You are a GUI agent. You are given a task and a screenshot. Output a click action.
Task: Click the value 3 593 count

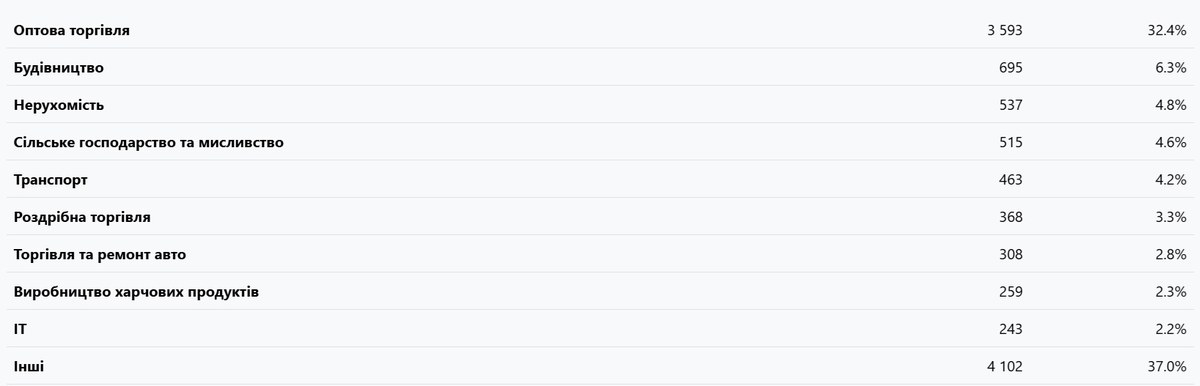pos(1004,31)
